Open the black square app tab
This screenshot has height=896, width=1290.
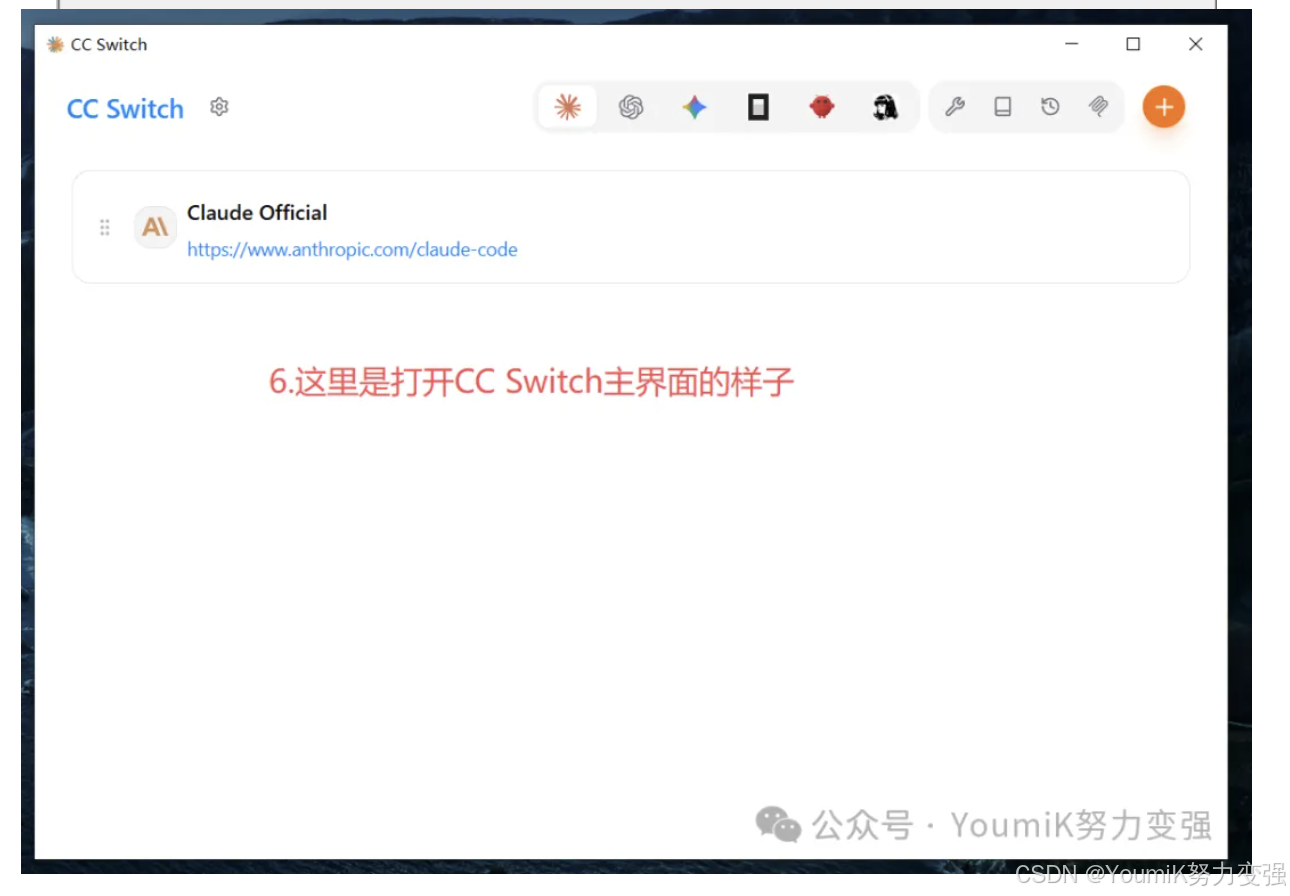pyautogui.click(x=759, y=107)
